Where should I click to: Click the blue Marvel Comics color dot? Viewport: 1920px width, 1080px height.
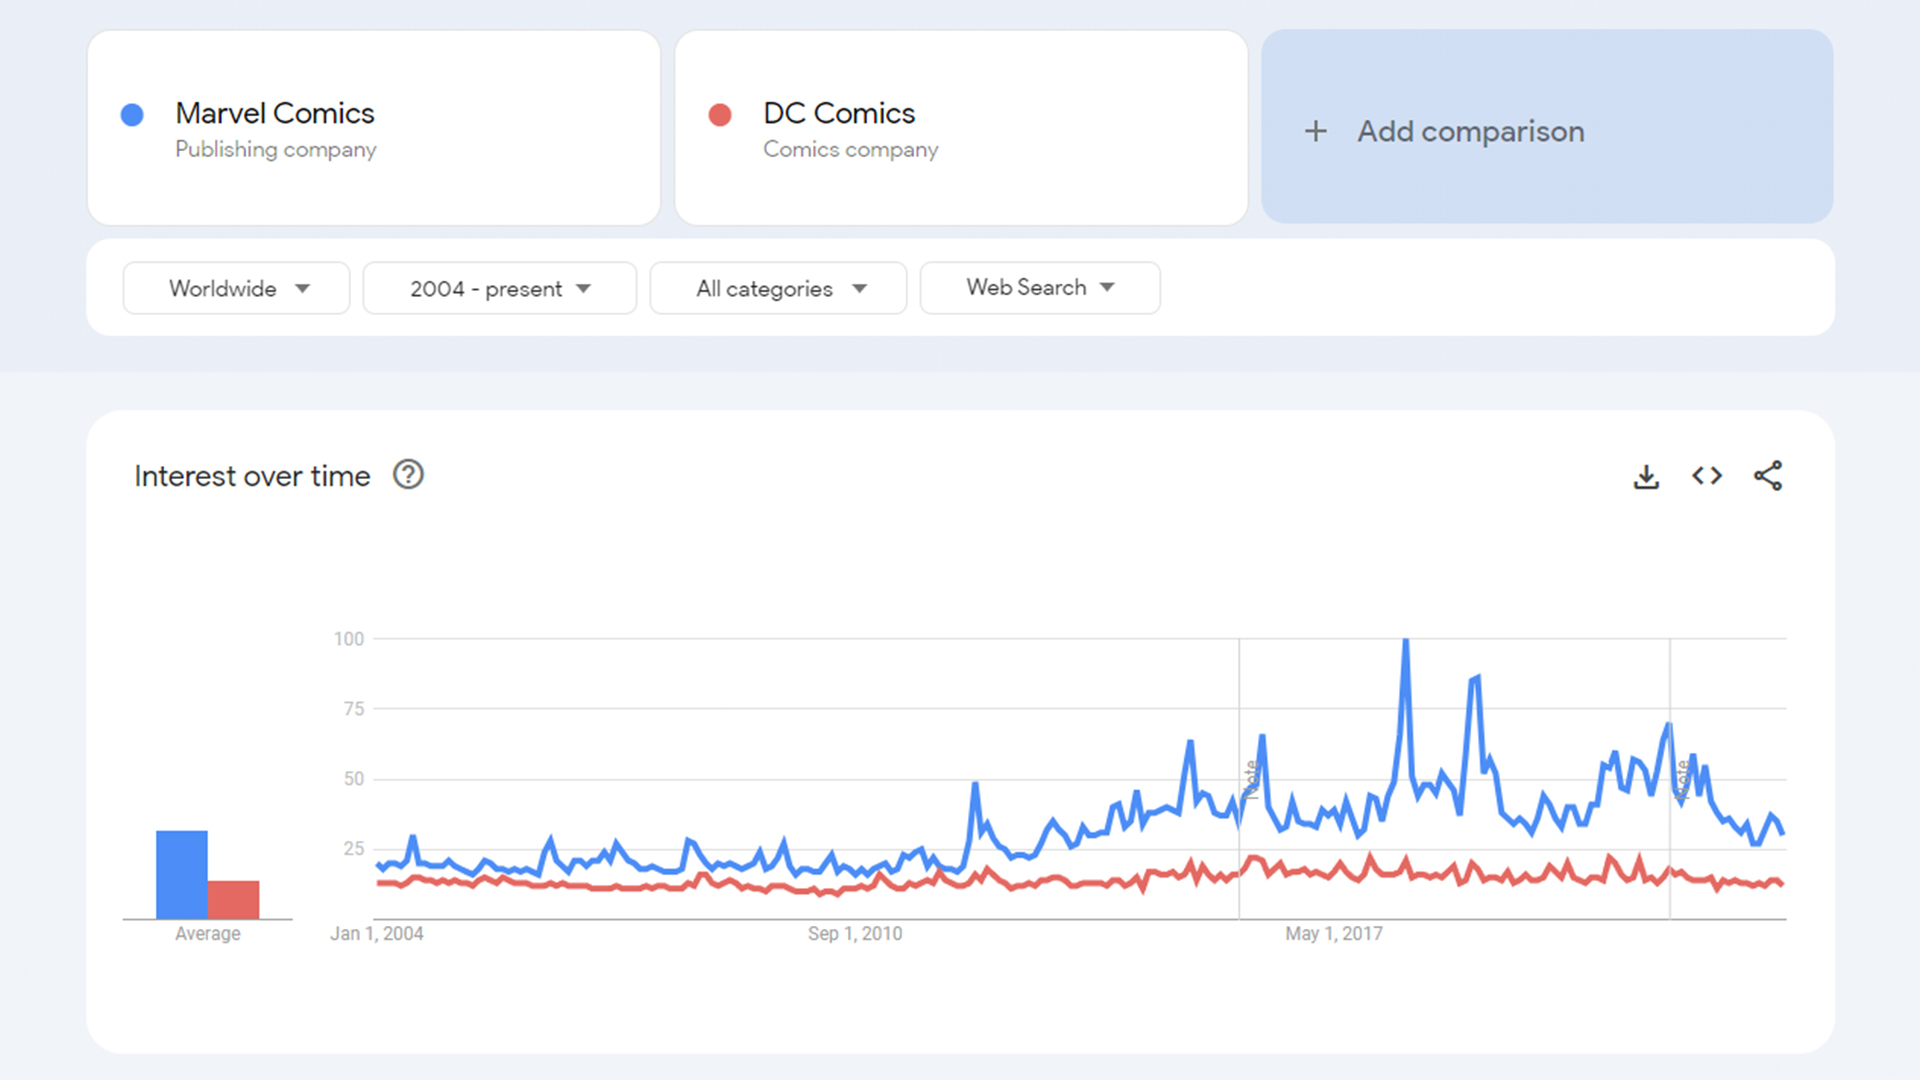pyautogui.click(x=132, y=115)
